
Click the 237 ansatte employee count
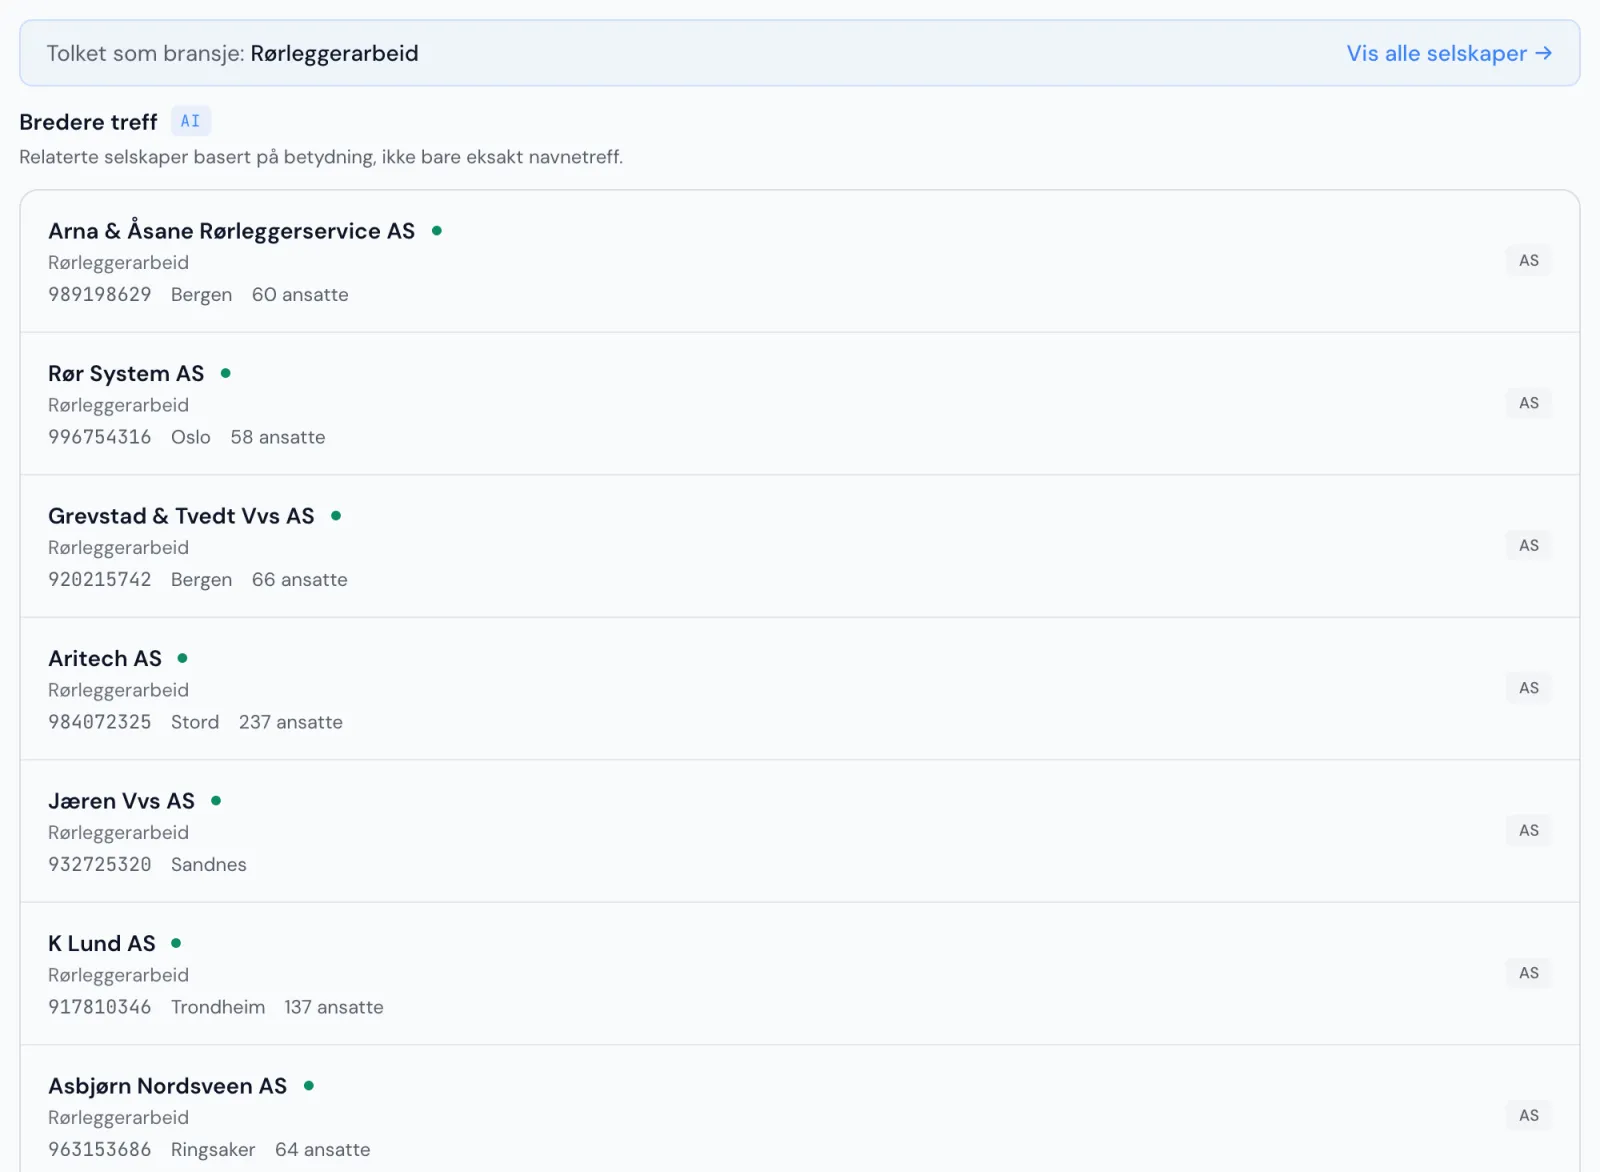[x=291, y=722]
